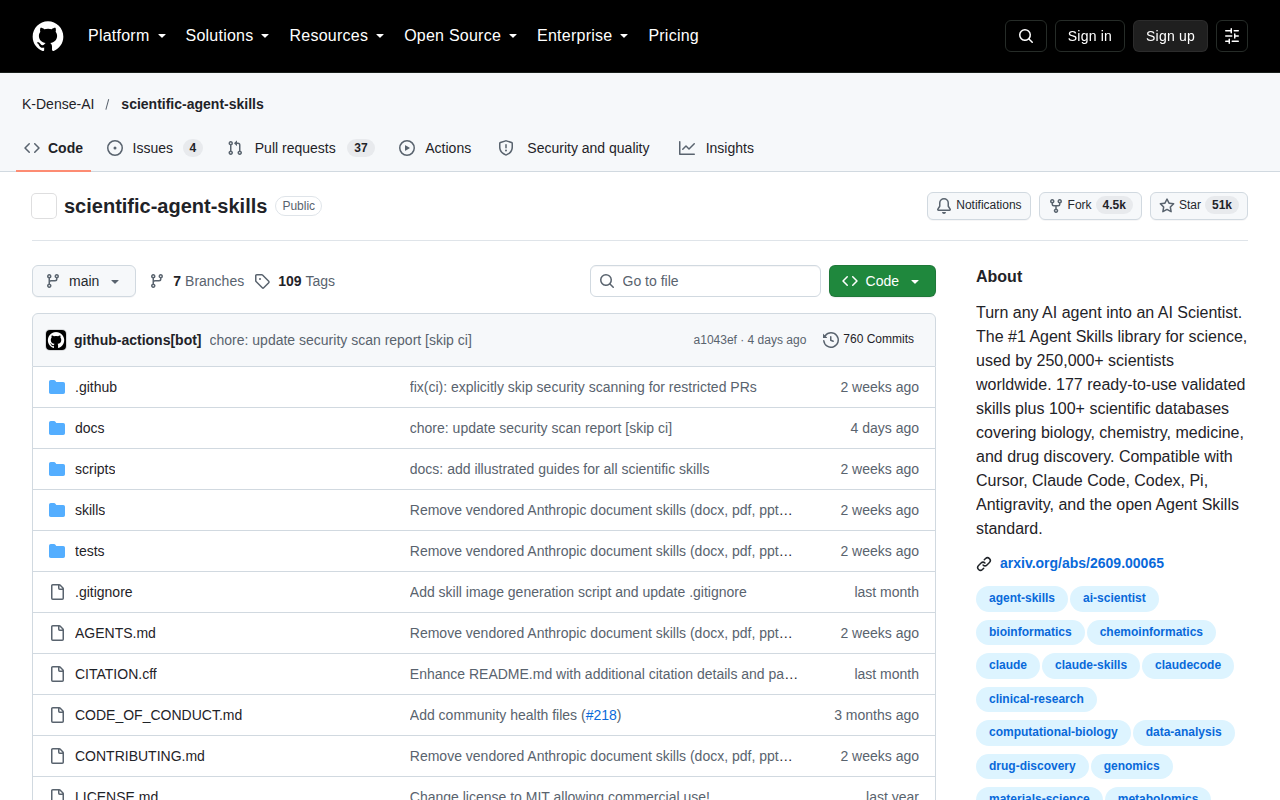Select the bioinformatics topic tag

coord(1030,632)
